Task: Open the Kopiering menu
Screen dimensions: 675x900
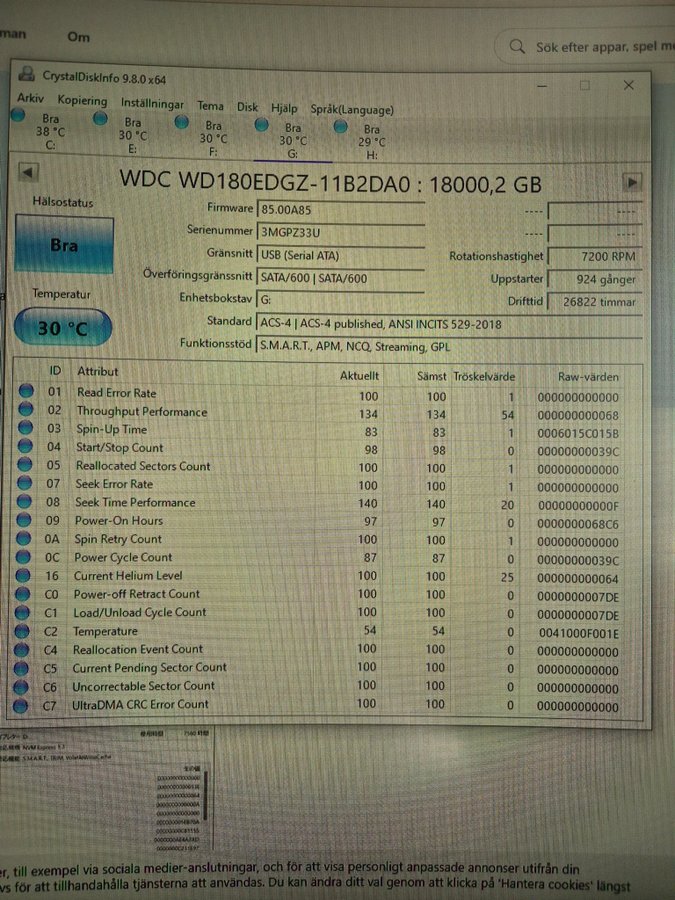Action: tap(82, 100)
